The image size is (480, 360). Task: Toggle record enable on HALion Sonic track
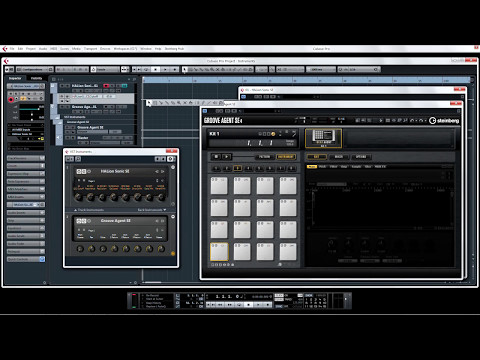click(106, 86)
